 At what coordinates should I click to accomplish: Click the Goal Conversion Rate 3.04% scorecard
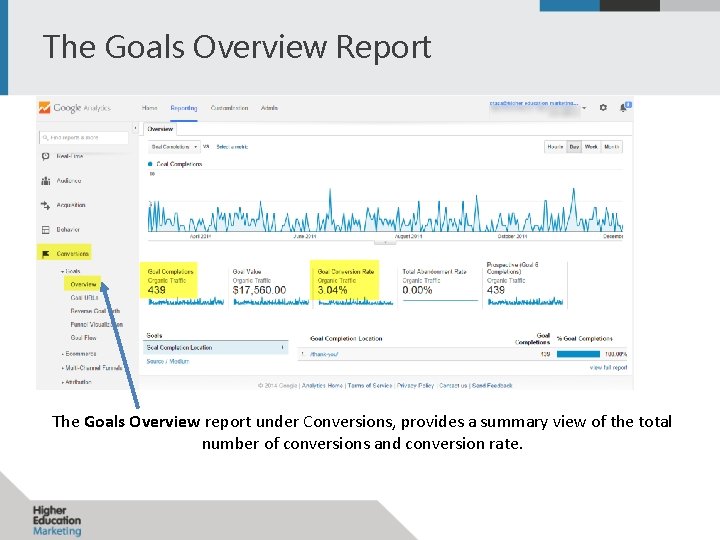pyautogui.click(x=355, y=285)
